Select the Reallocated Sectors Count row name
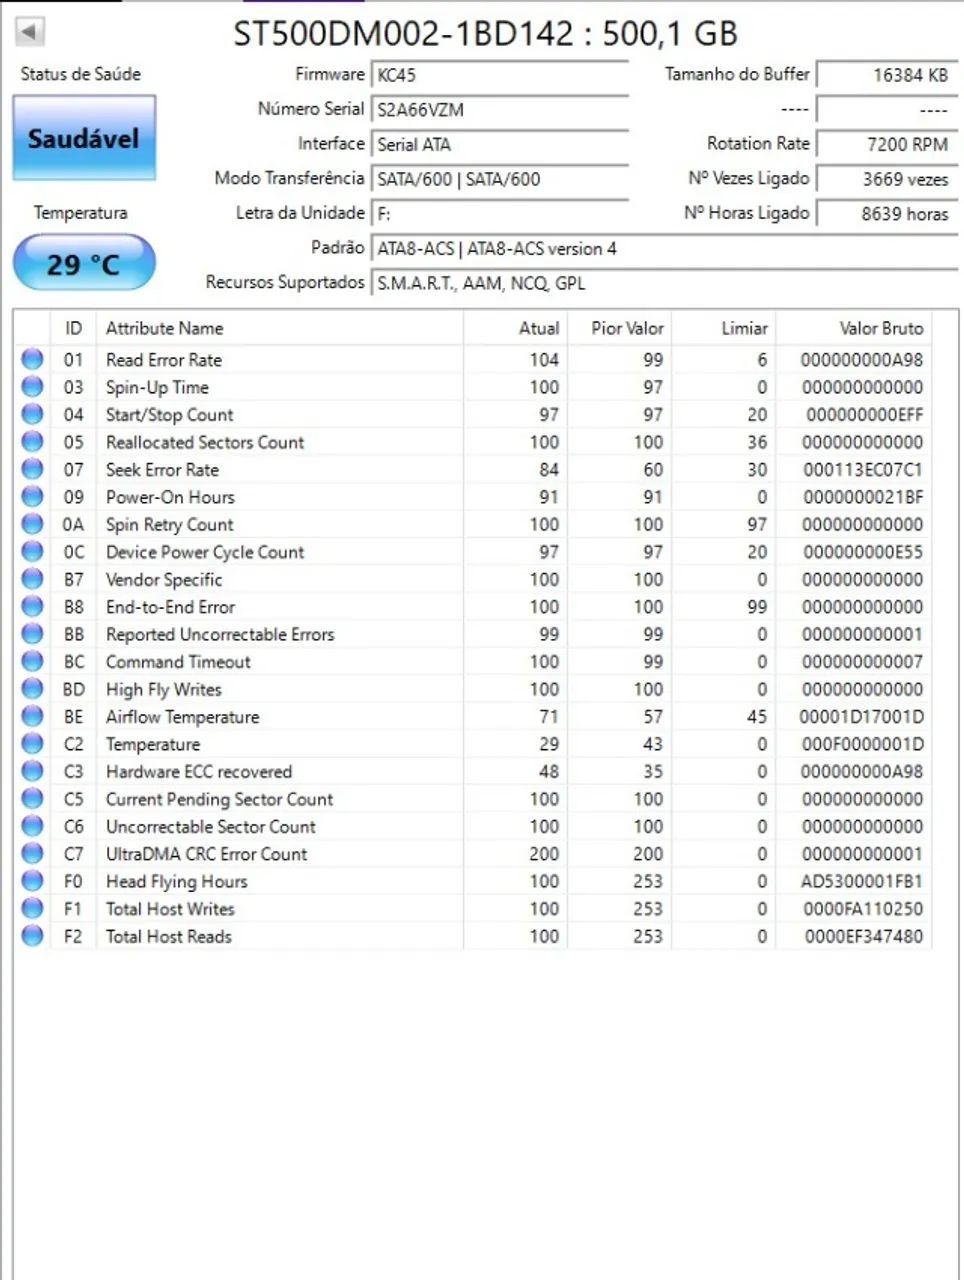Screen dimensions: 964x1280 pos(205,442)
